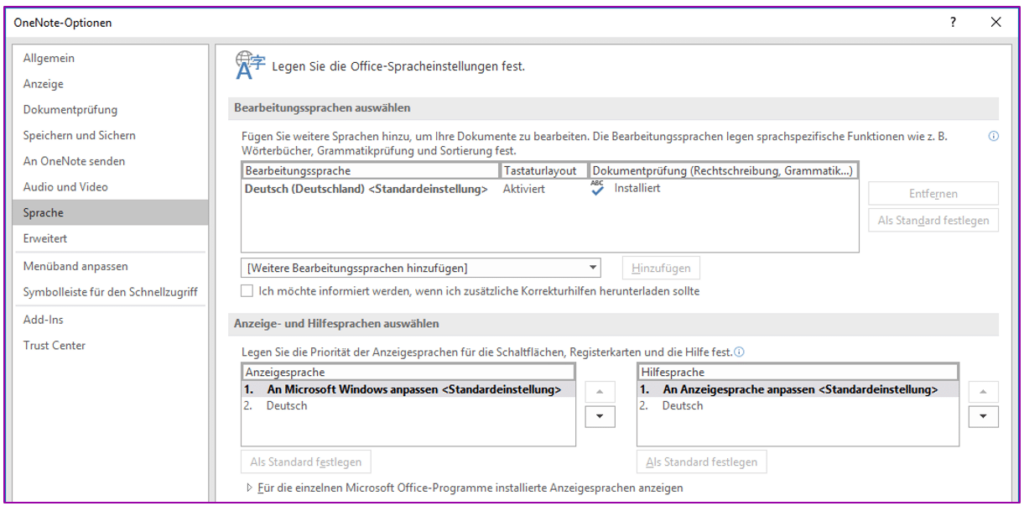
Task: Go to Speichern und Sichern settings
Action: click(111, 135)
